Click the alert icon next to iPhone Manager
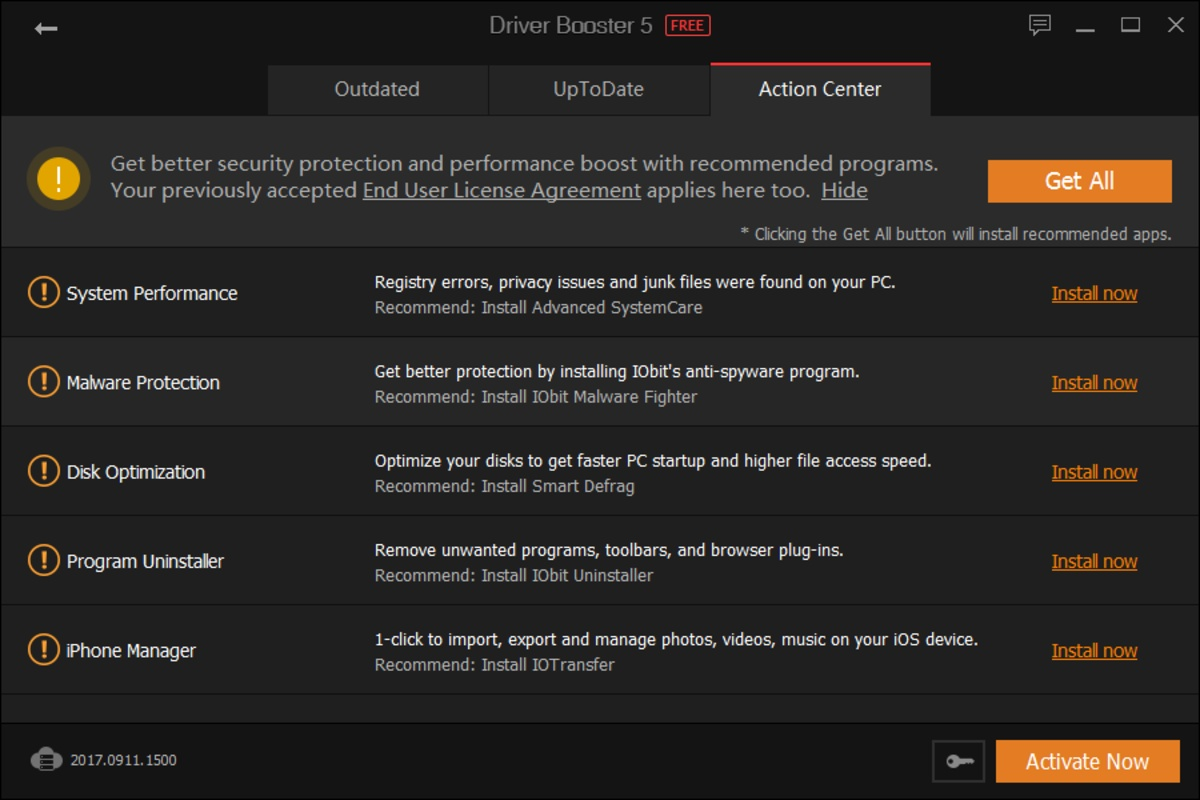Image resolution: width=1200 pixels, height=800 pixels. 42,650
